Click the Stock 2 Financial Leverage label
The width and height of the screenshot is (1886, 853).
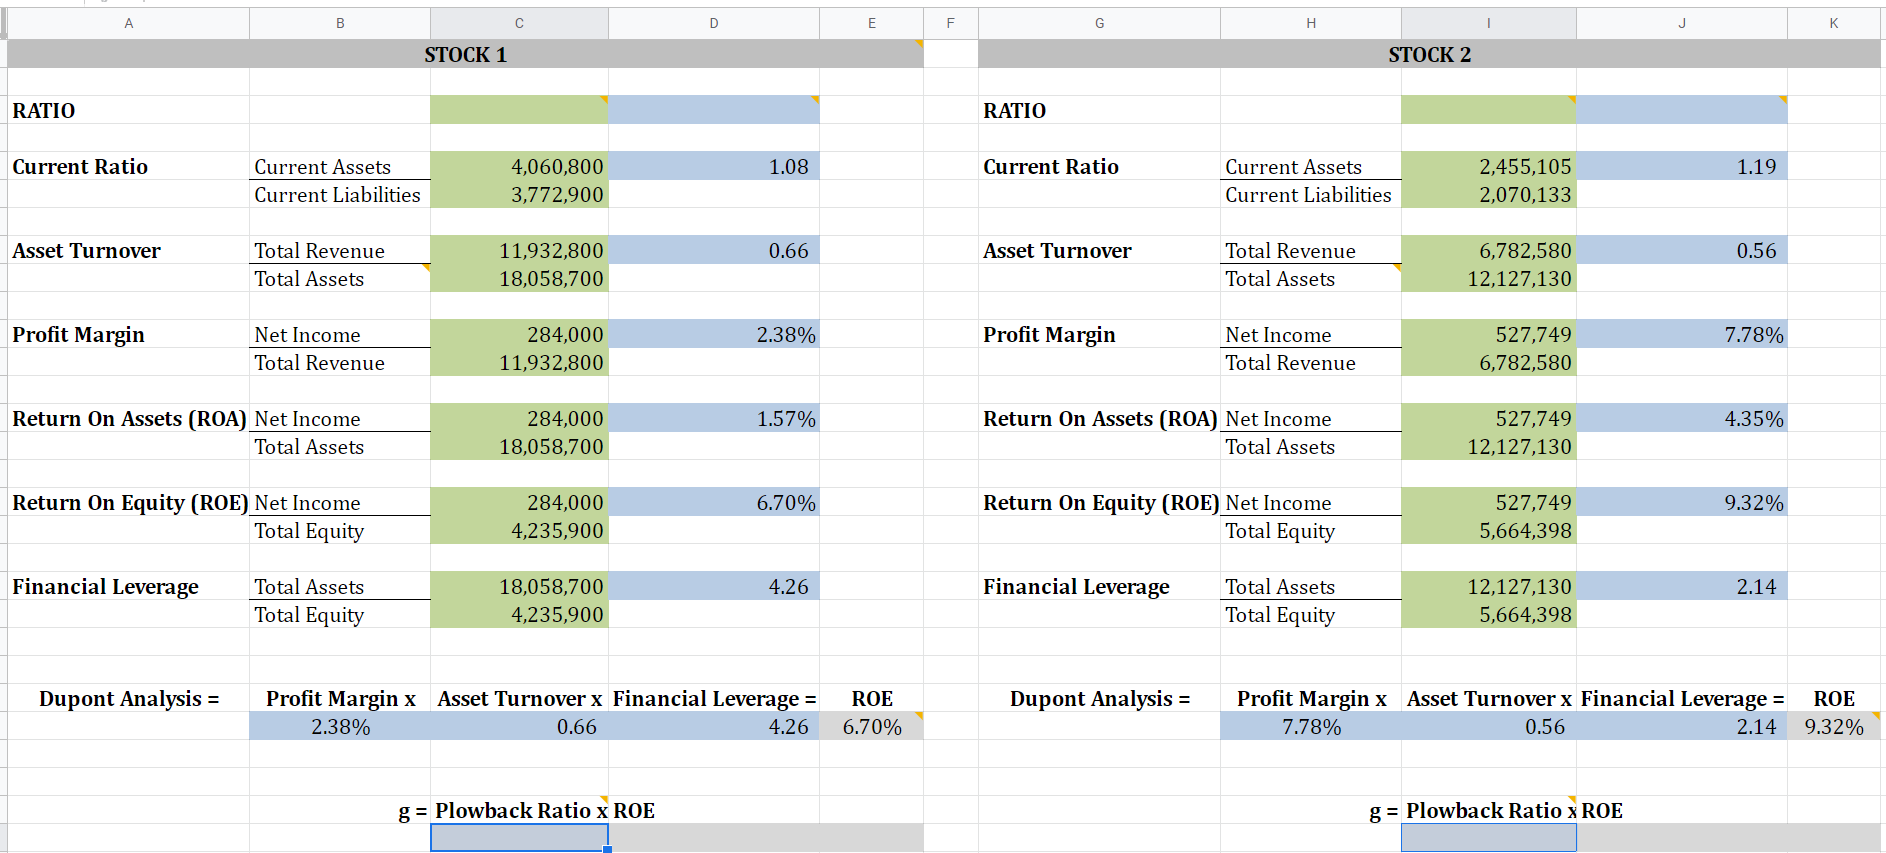point(1076,586)
